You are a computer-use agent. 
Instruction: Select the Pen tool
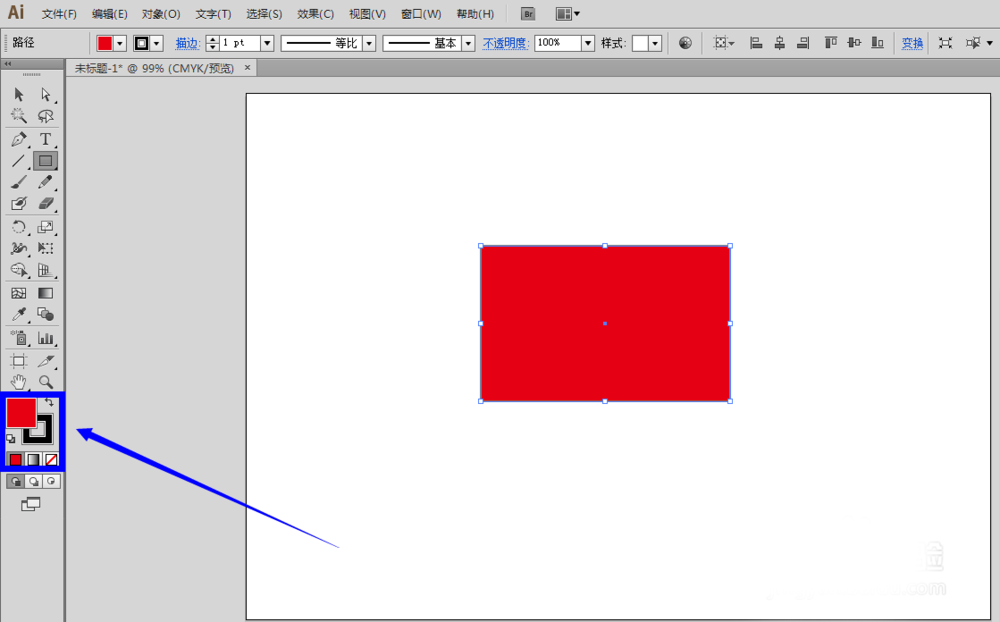[17, 139]
